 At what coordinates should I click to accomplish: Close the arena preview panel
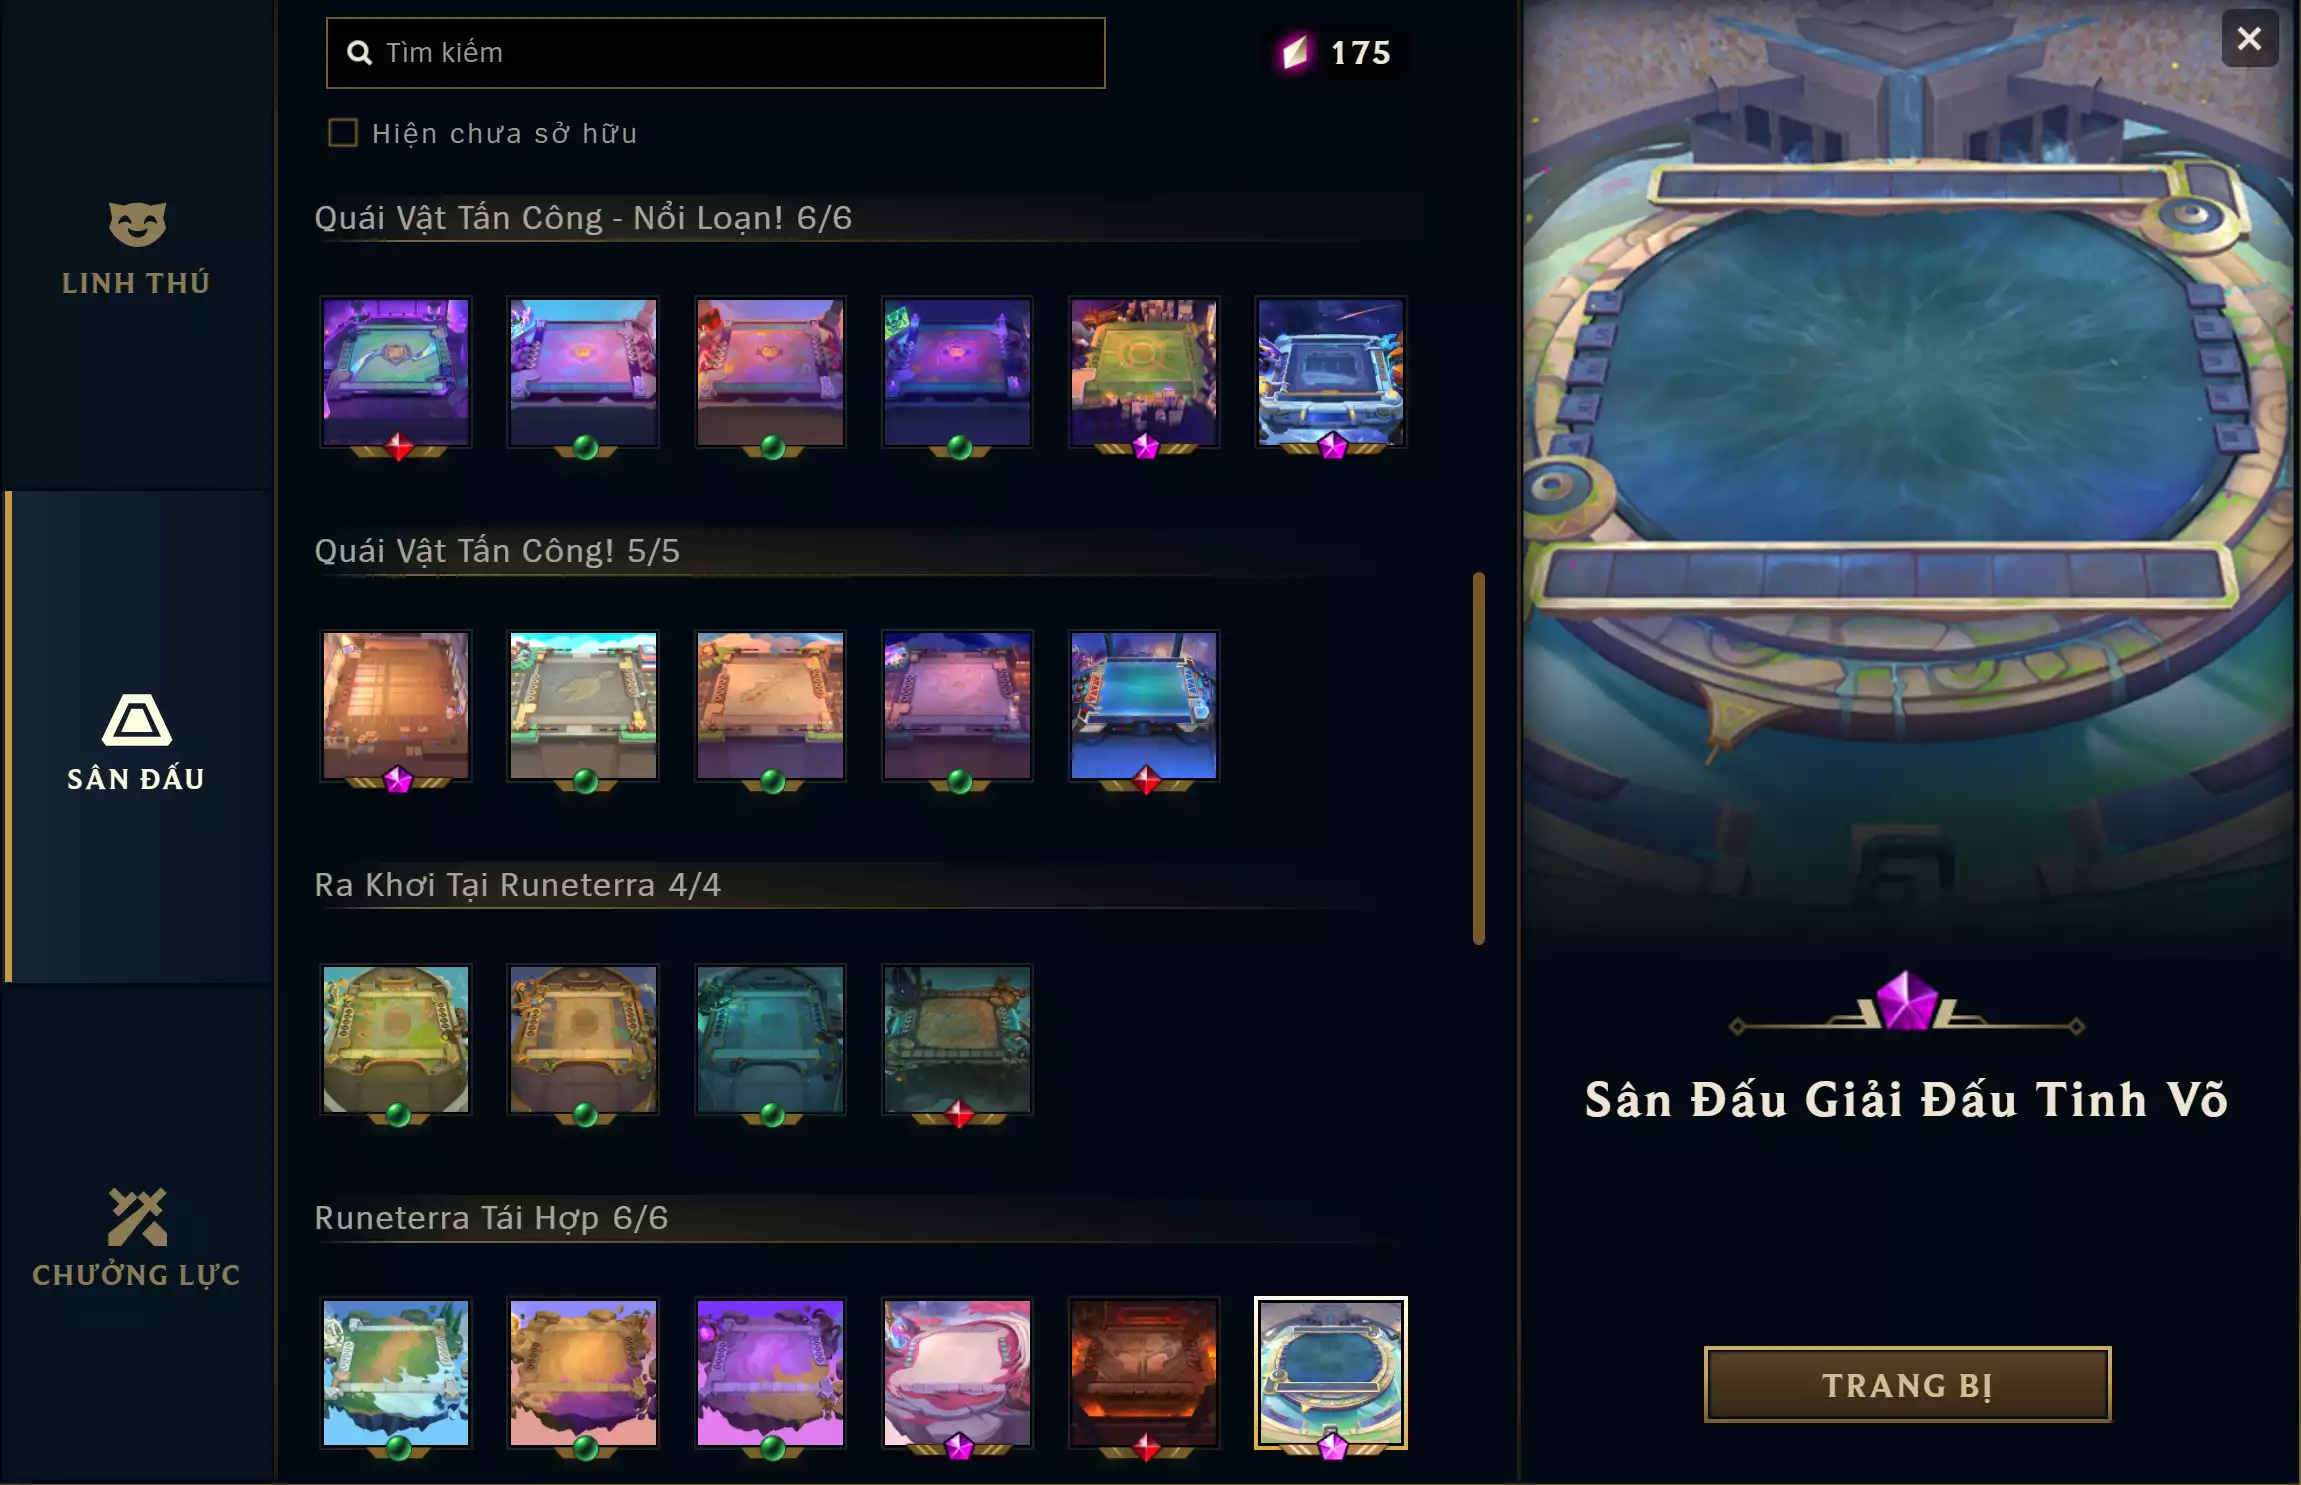2249,39
